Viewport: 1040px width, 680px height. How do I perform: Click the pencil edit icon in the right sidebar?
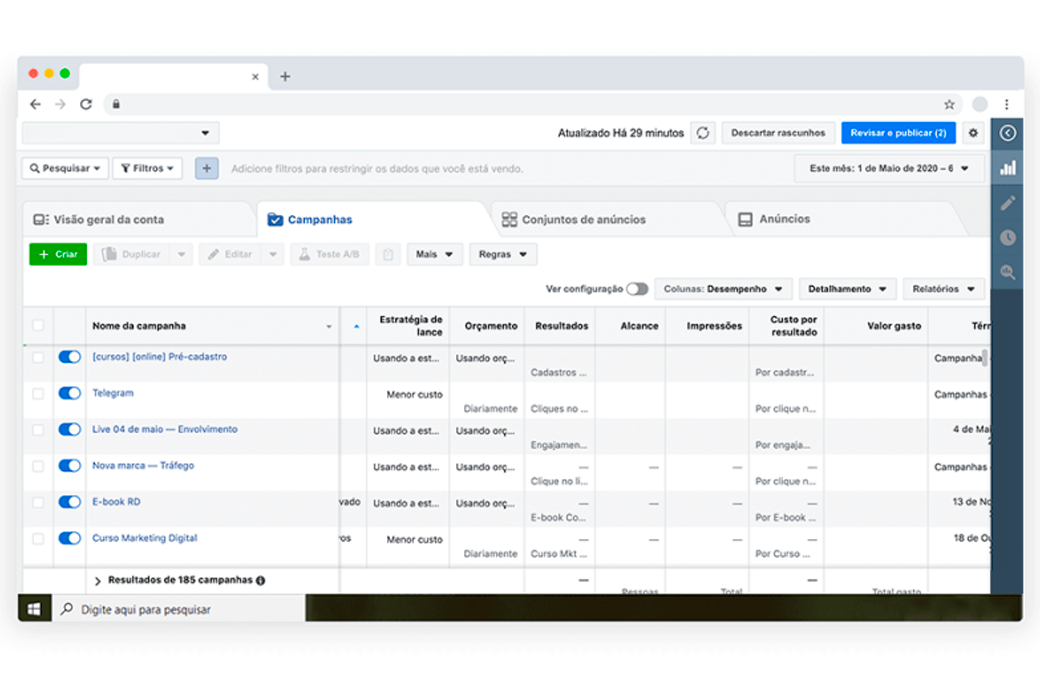[1008, 203]
